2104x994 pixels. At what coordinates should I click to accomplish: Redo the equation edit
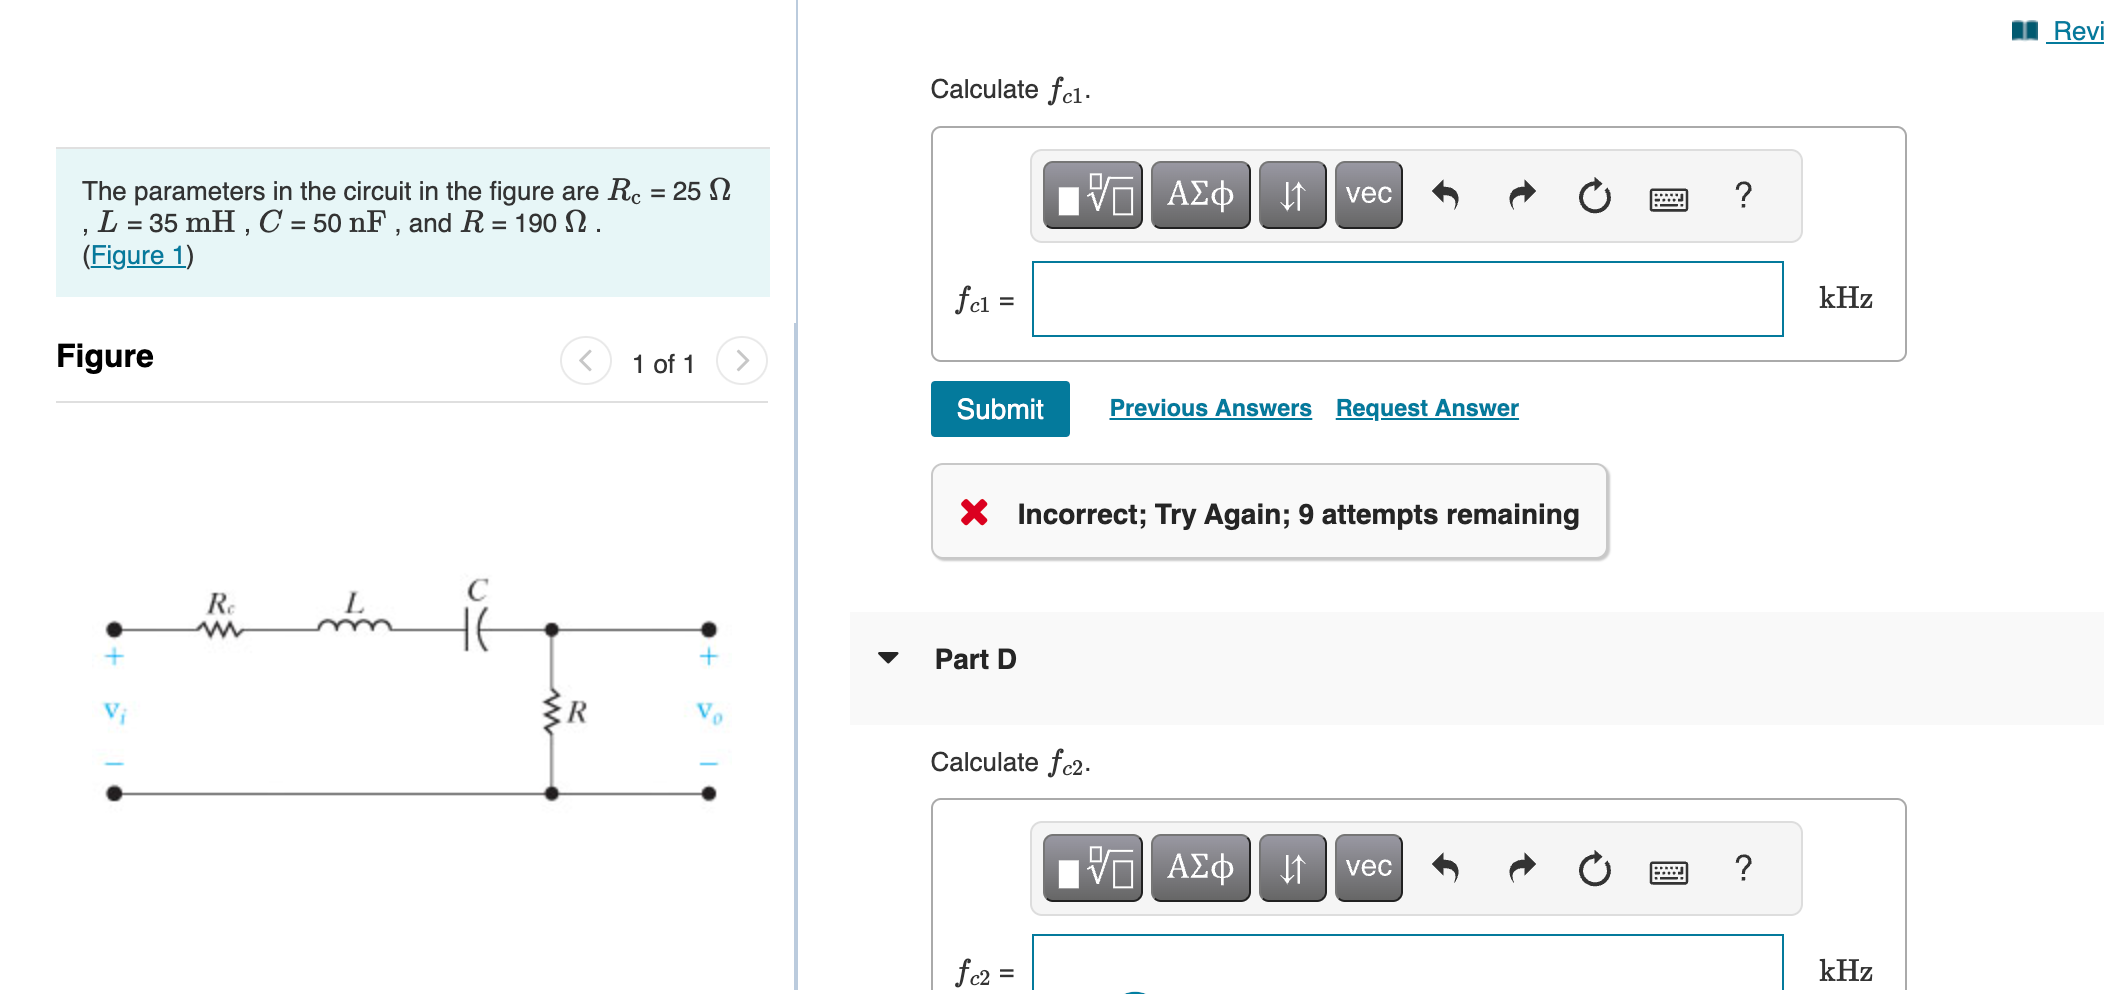pyautogui.click(x=1520, y=195)
